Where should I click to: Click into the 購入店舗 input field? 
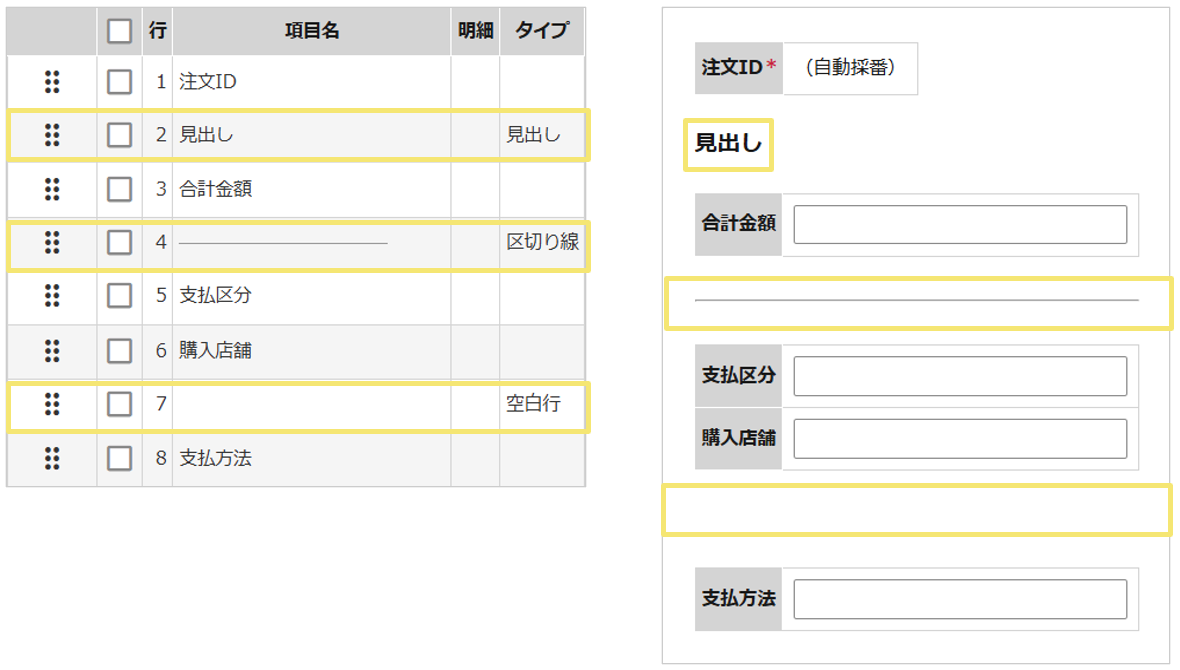[960, 439]
